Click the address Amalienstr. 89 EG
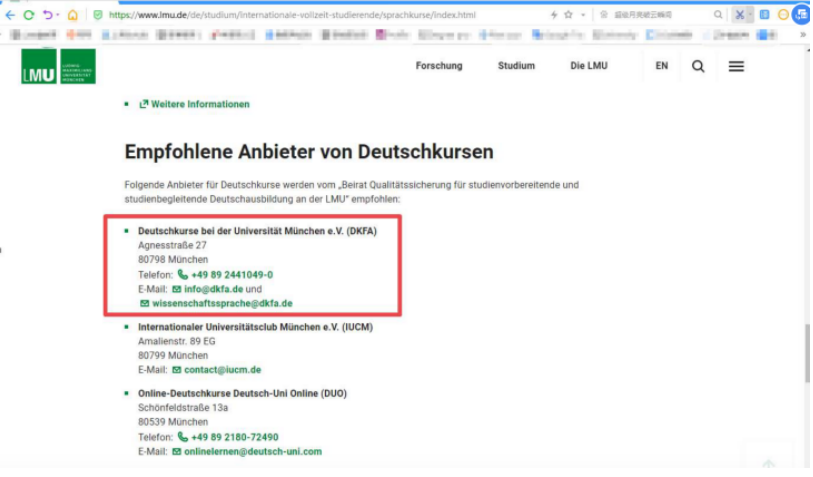The height and width of the screenshot is (477, 813). (x=177, y=342)
